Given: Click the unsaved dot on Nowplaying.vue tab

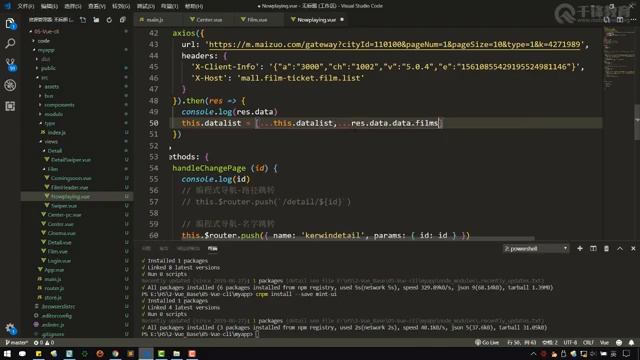Looking at the screenshot, I should [342, 20].
